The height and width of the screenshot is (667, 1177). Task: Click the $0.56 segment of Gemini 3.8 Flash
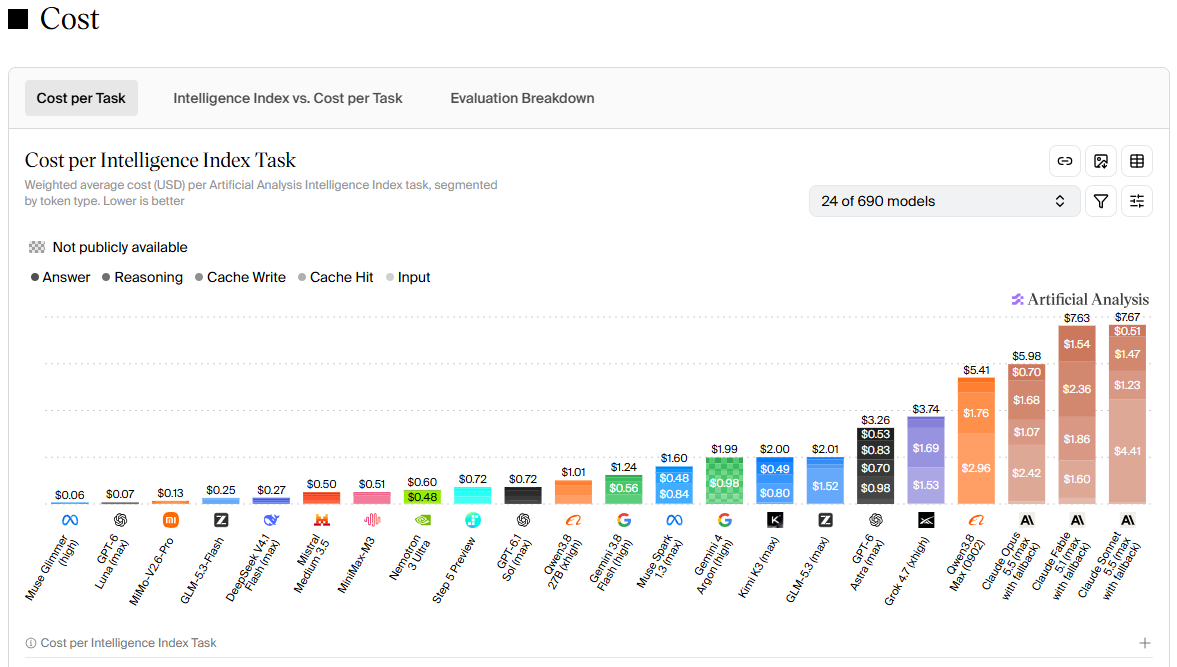tap(624, 488)
